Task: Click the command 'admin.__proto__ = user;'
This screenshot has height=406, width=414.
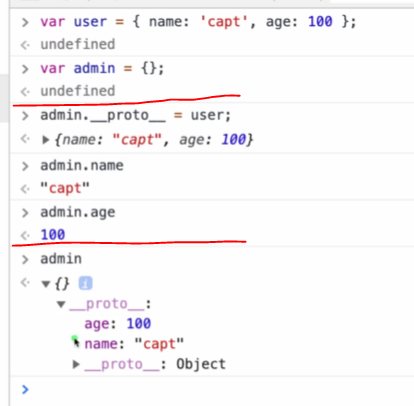Action: coord(136,116)
